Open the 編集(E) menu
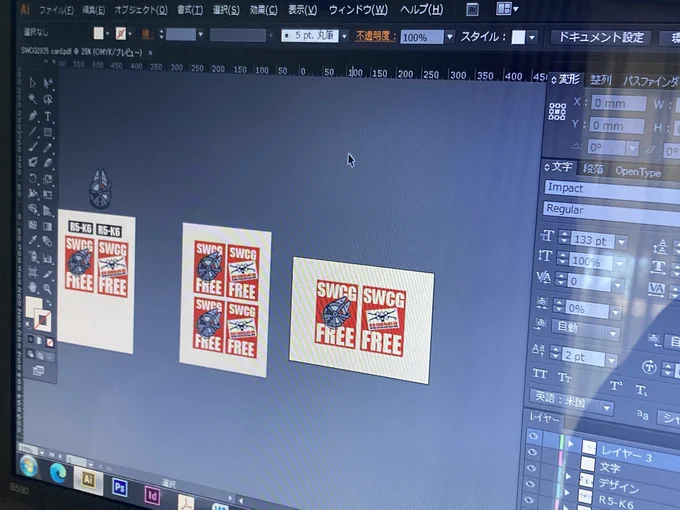Screen dimensions: 680x510 coord(94,10)
